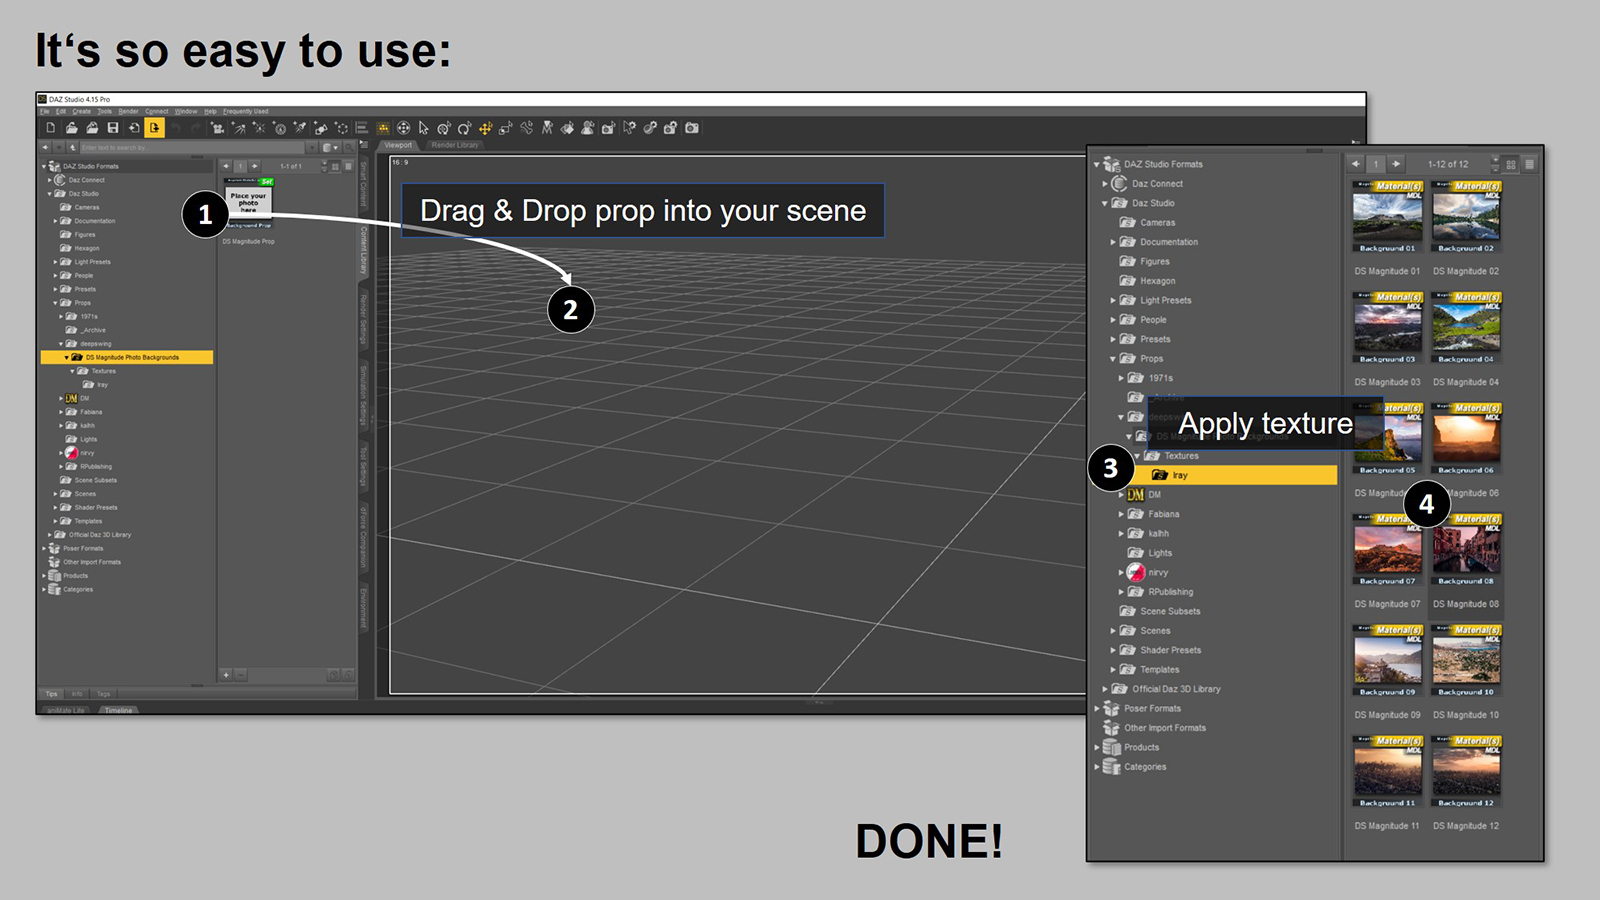1600x900 pixels.
Task: Select the Rotate tool icon
Action: coord(464,128)
